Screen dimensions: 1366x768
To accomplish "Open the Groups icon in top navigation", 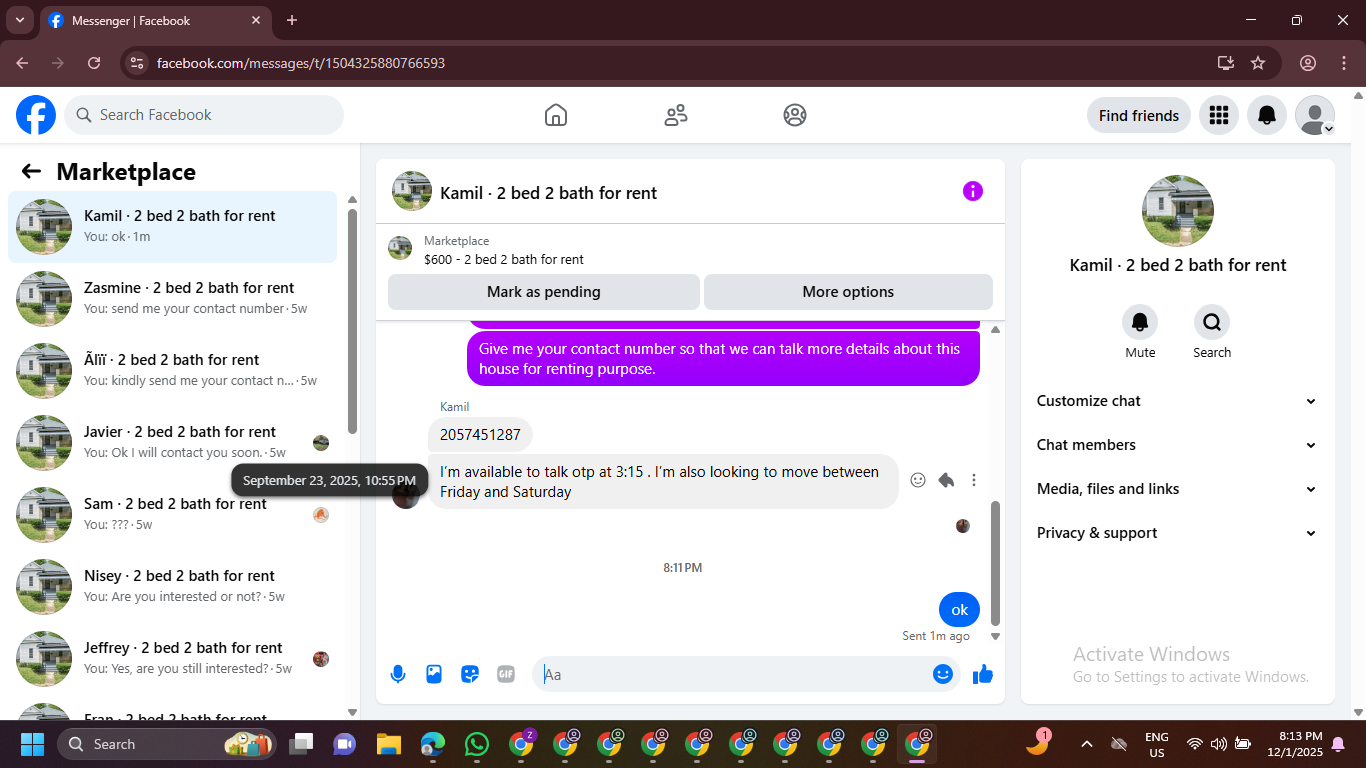I will [x=795, y=115].
